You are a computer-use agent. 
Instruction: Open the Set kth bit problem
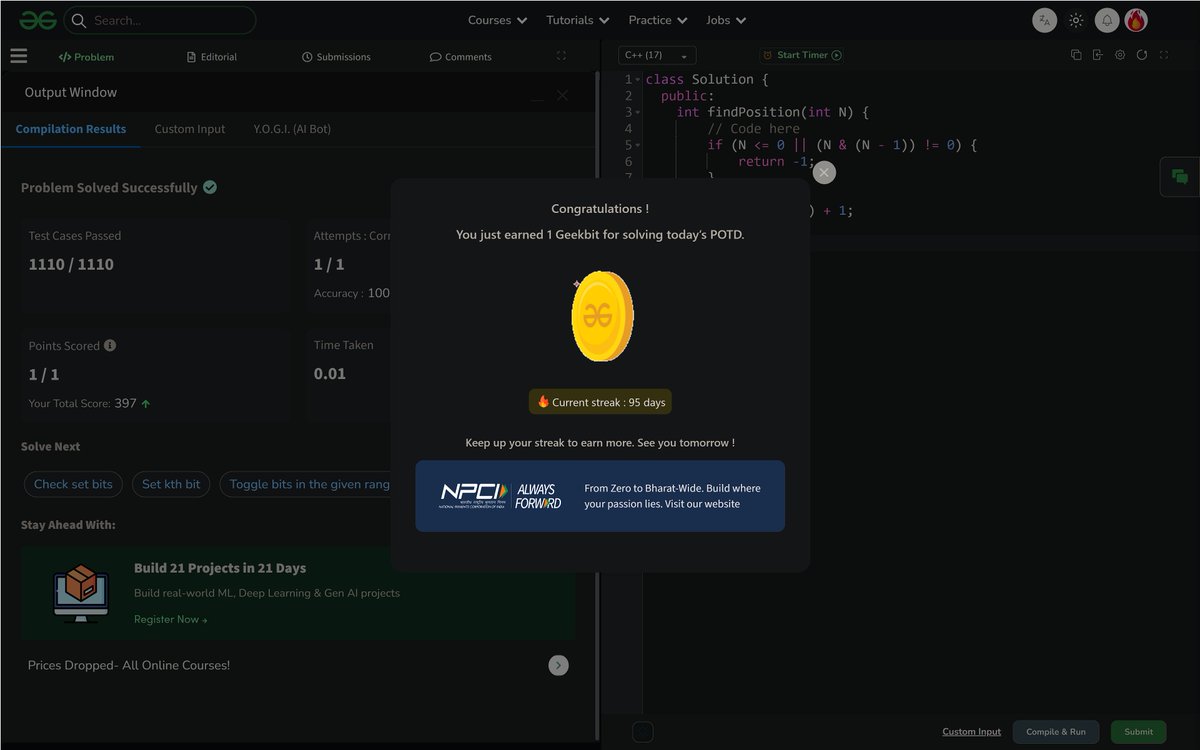(171, 484)
